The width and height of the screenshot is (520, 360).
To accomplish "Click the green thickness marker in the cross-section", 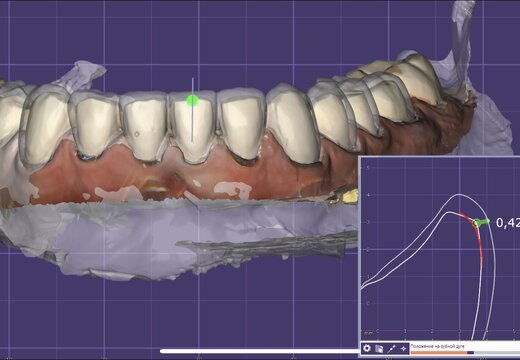I will tap(482, 222).
